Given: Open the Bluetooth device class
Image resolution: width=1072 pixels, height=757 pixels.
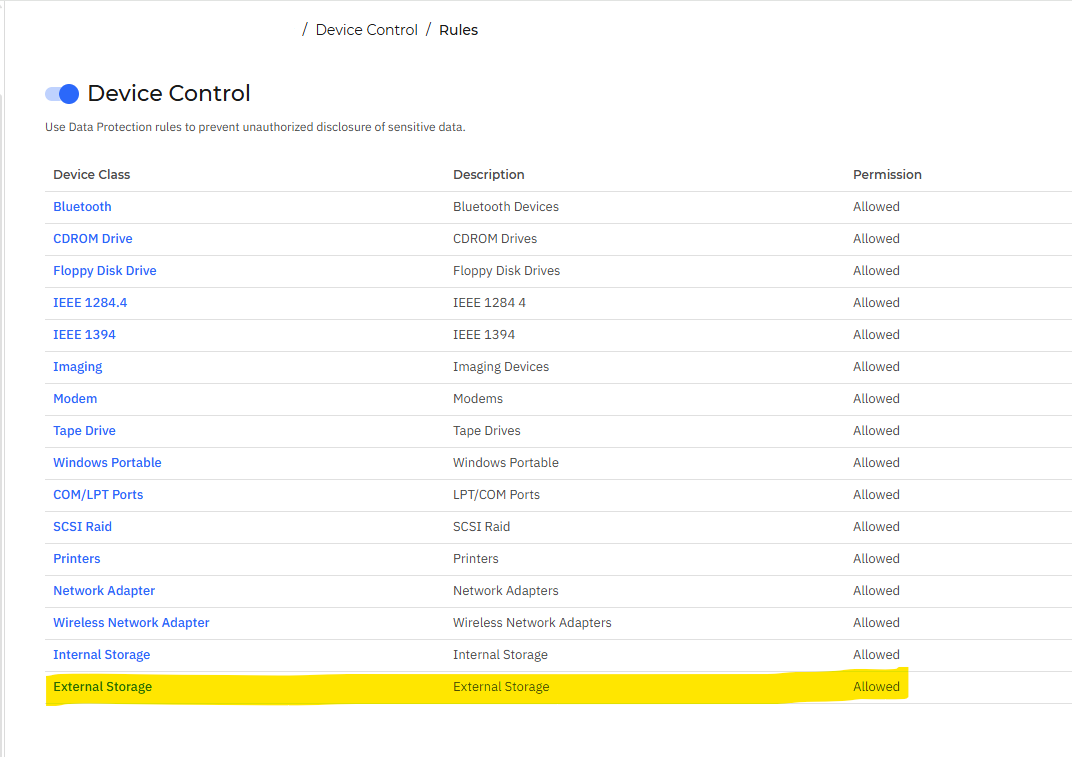Looking at the screenshot, I should (x=82, y=207).
